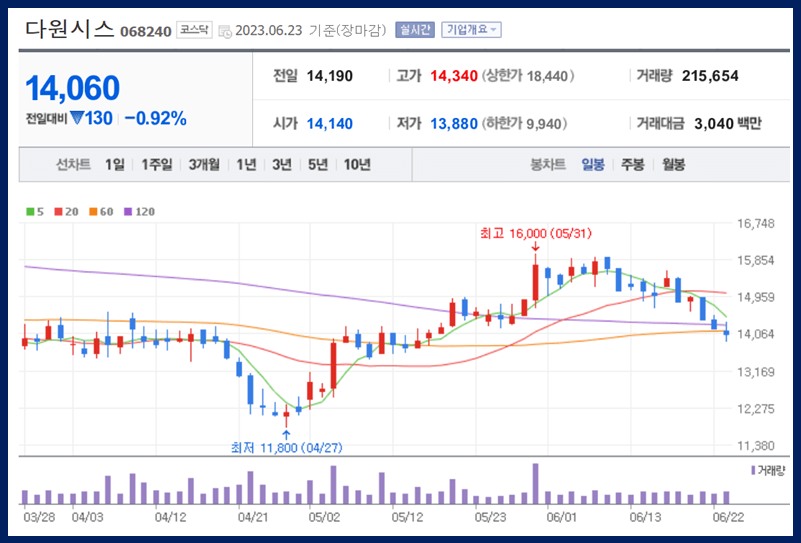Show the 5년 line chart

tap(318, 164)
